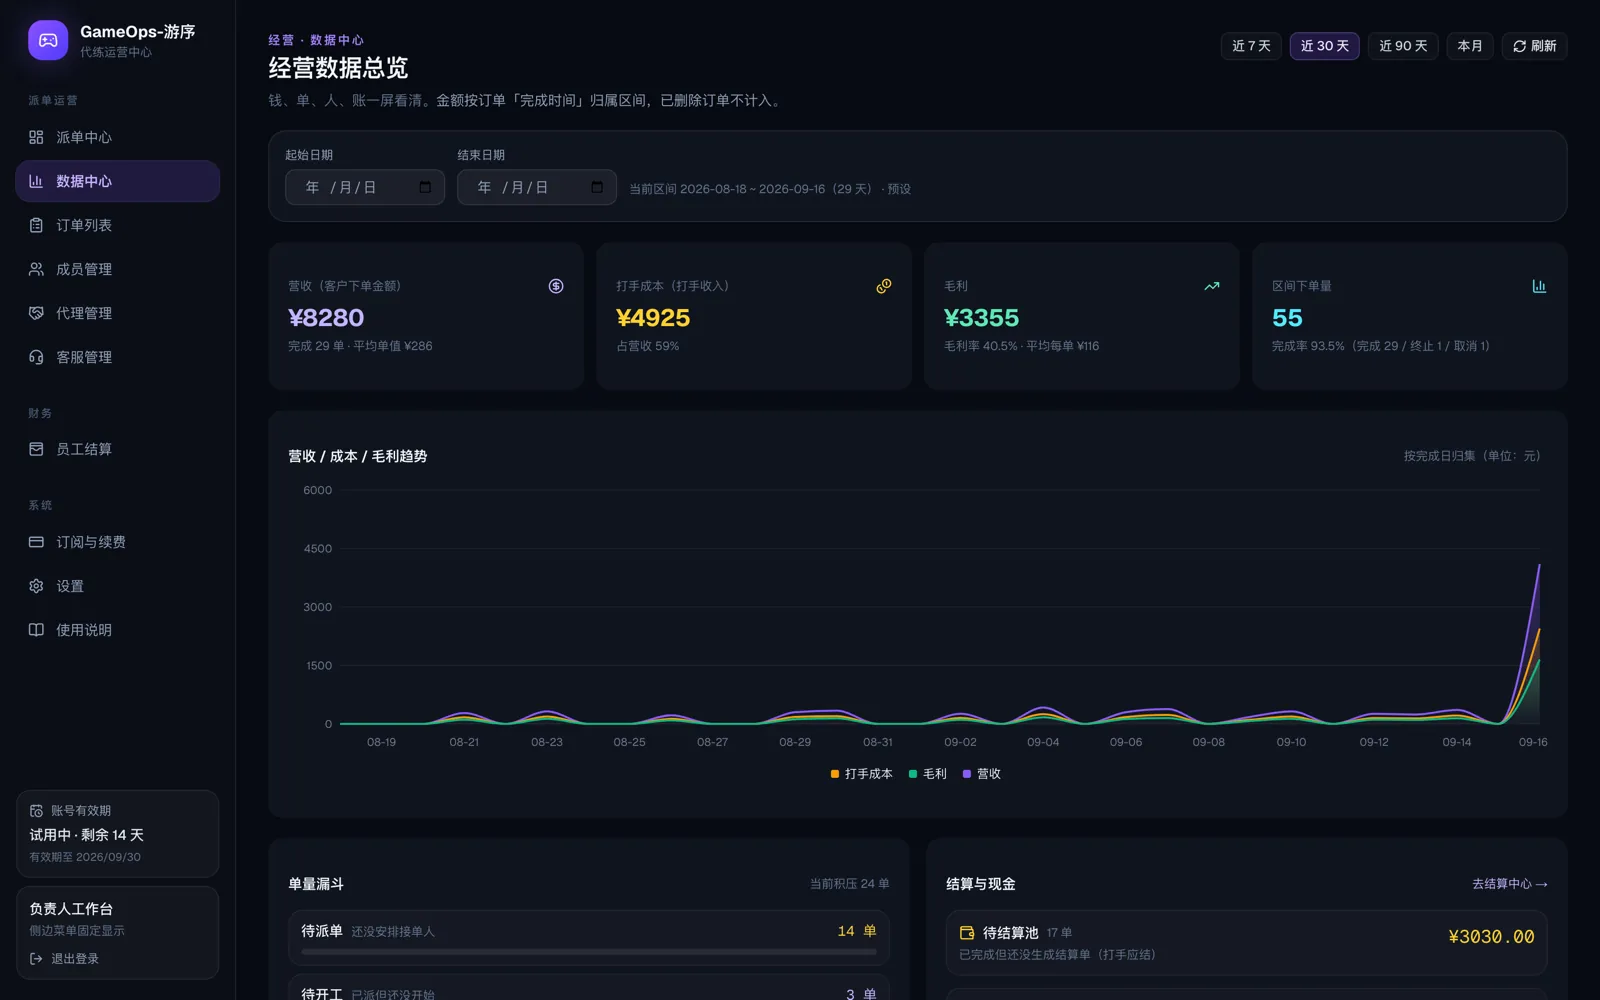1600x1000 pixels.
Task: Select the 近 30 天 range button
Action: 1324,46
